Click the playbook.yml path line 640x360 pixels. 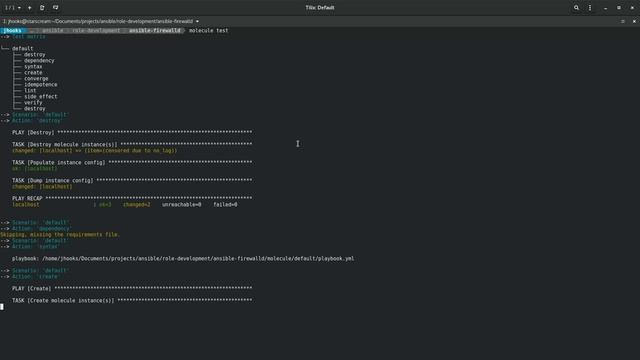click(x=183, y=258)
